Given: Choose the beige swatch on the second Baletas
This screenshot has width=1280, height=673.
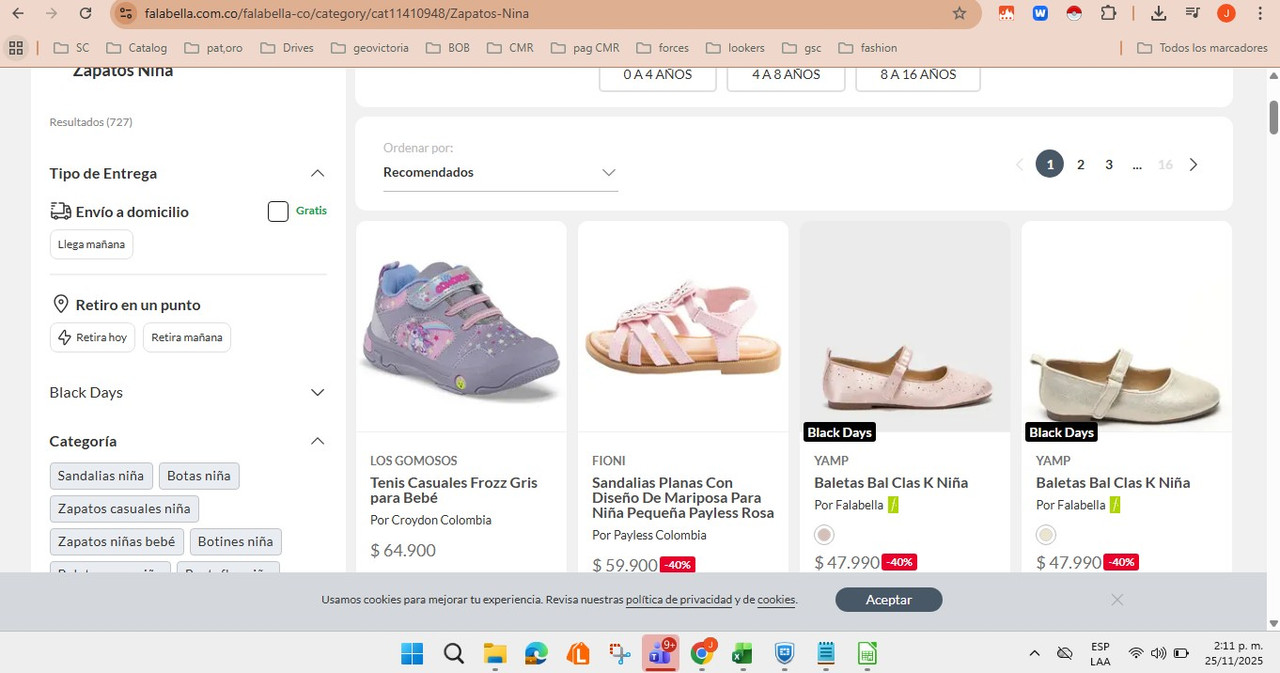Looking at the screenshot, I should (1046, 535).
